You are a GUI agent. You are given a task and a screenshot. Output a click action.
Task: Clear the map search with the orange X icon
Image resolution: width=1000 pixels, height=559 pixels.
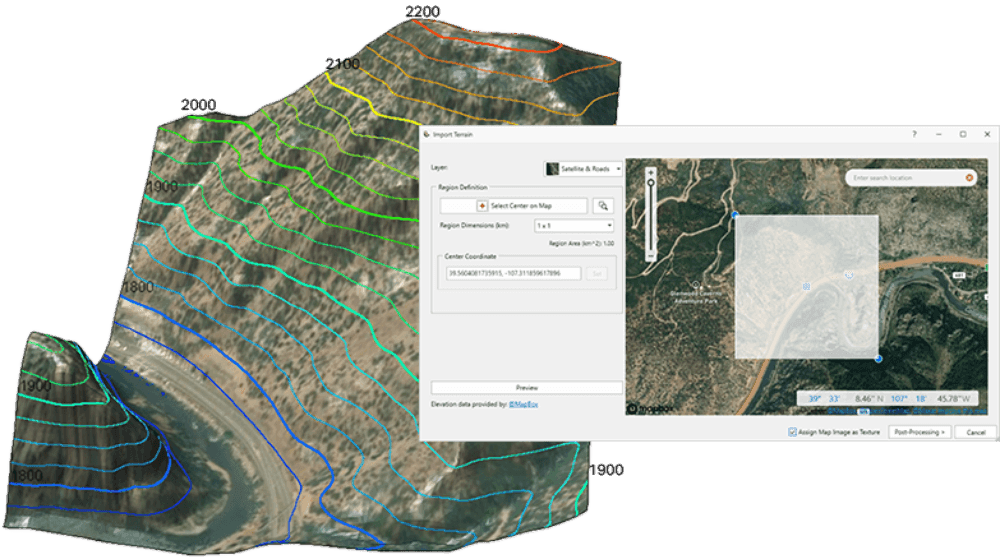(x=969, y=178)
